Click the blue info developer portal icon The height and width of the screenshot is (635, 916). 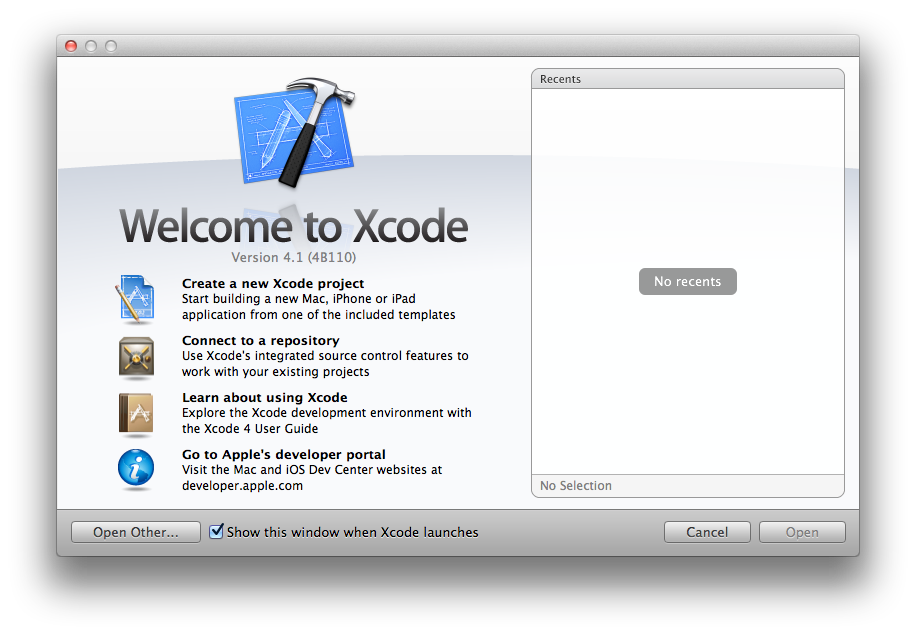[x=136, y=469]
